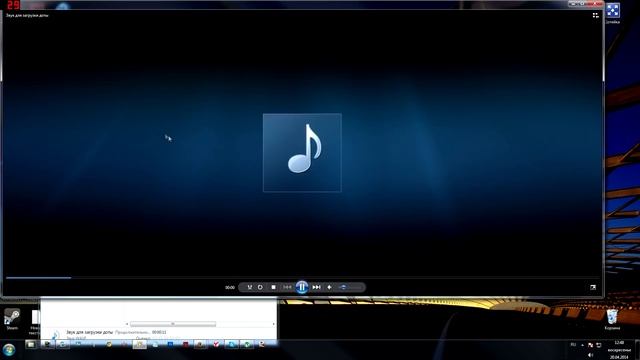
Task: Enter full screen via bottom-right icon
Action: pos(593,287)
